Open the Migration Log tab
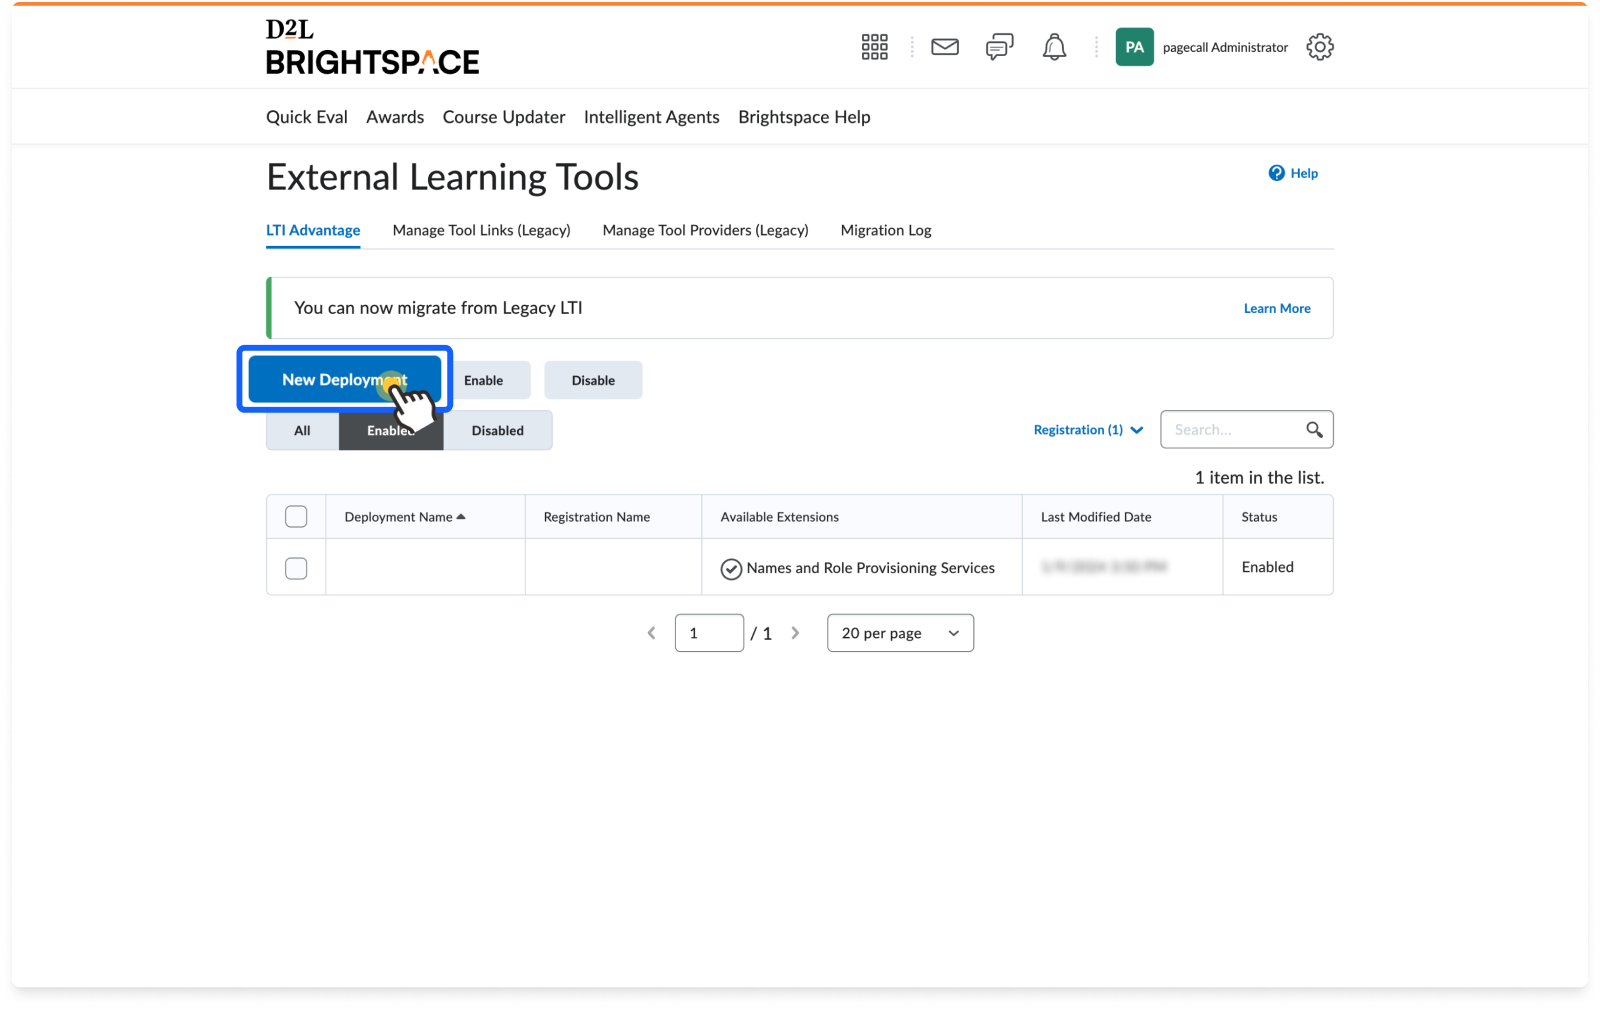The image size is (1600, 1009). click(x=886, y=230)
